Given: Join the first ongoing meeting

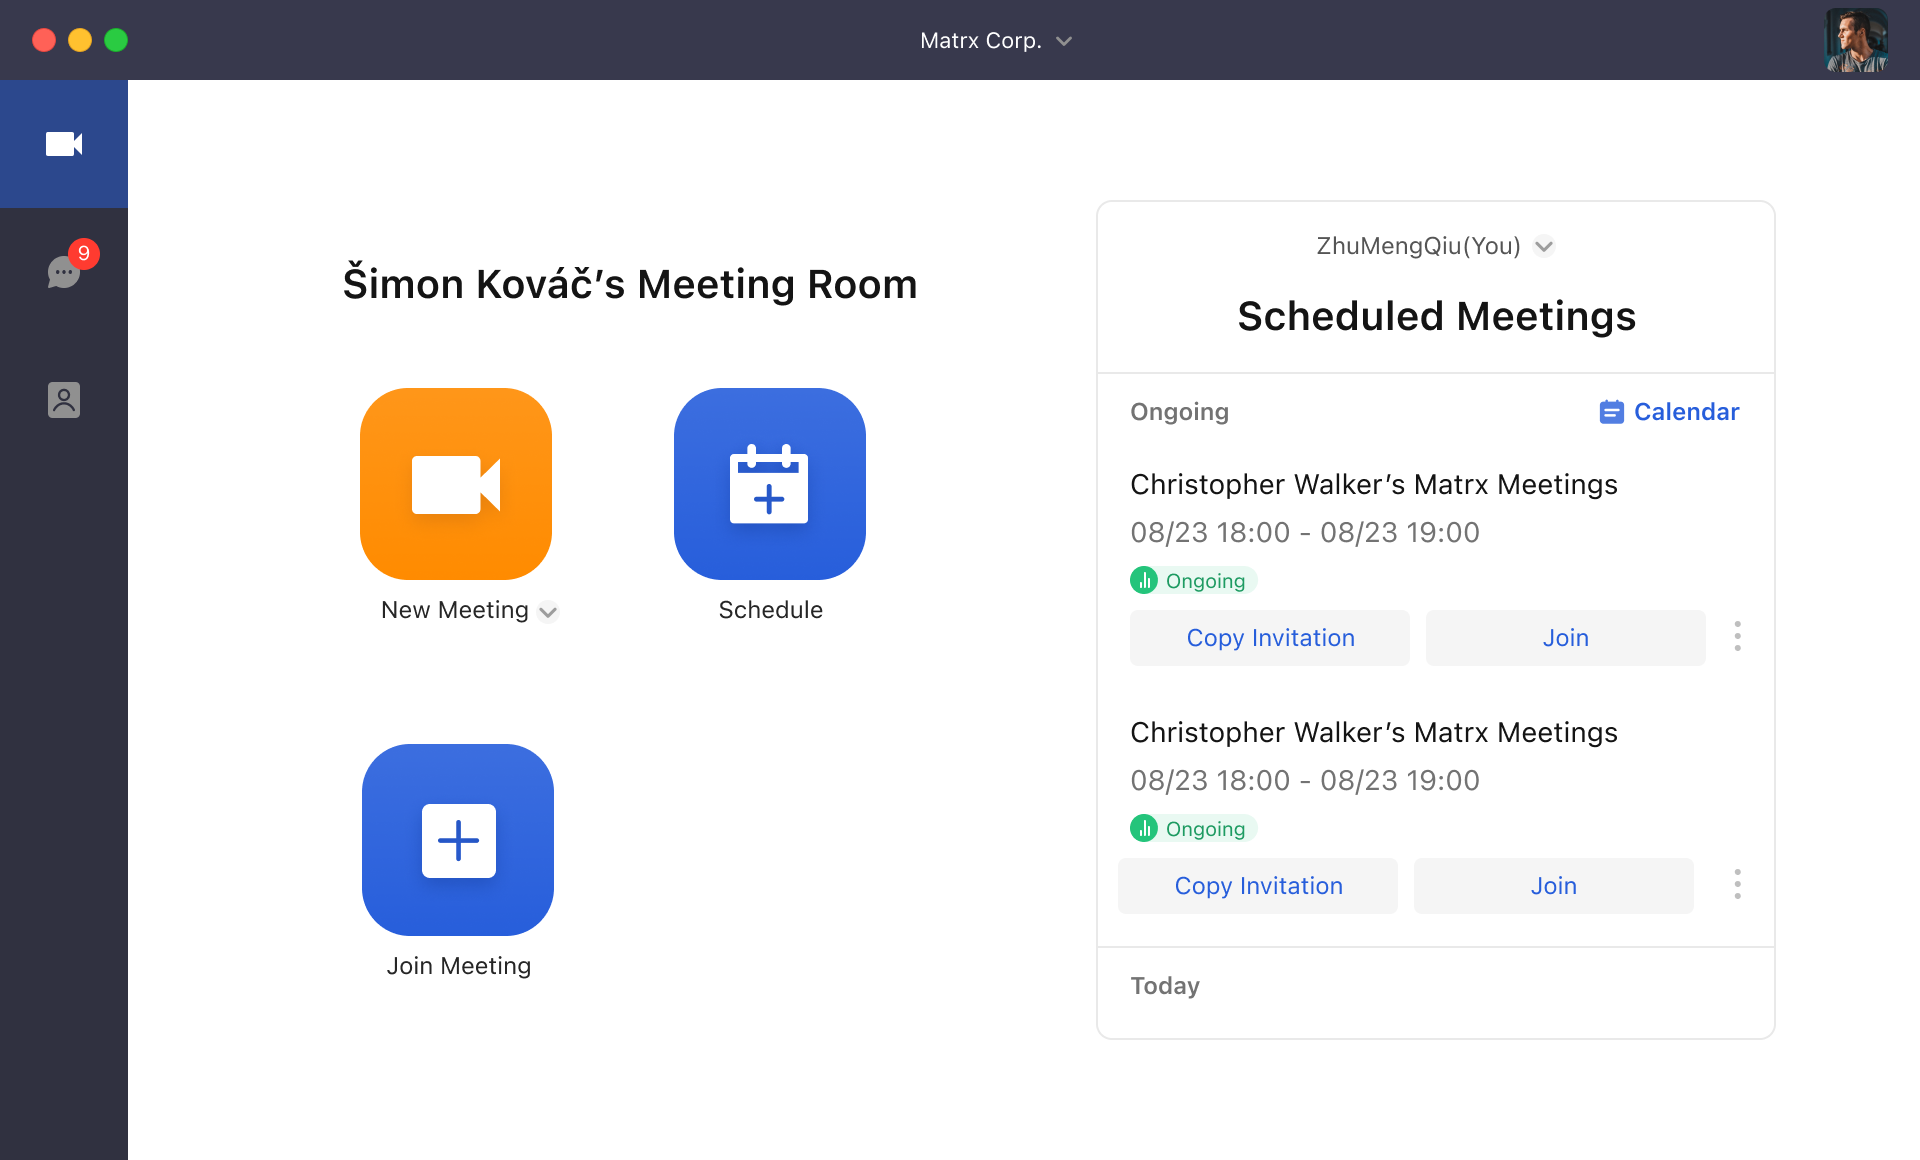Looking at the screenshot, I should pos(1565,638).
